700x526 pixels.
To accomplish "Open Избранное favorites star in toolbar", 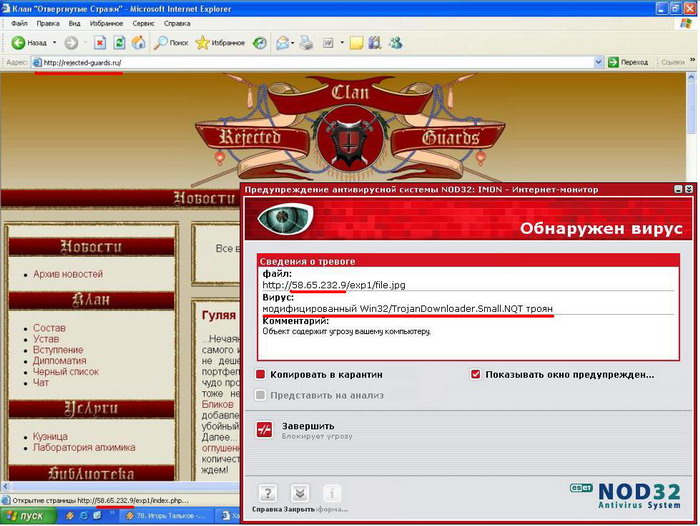I will 203,43.
